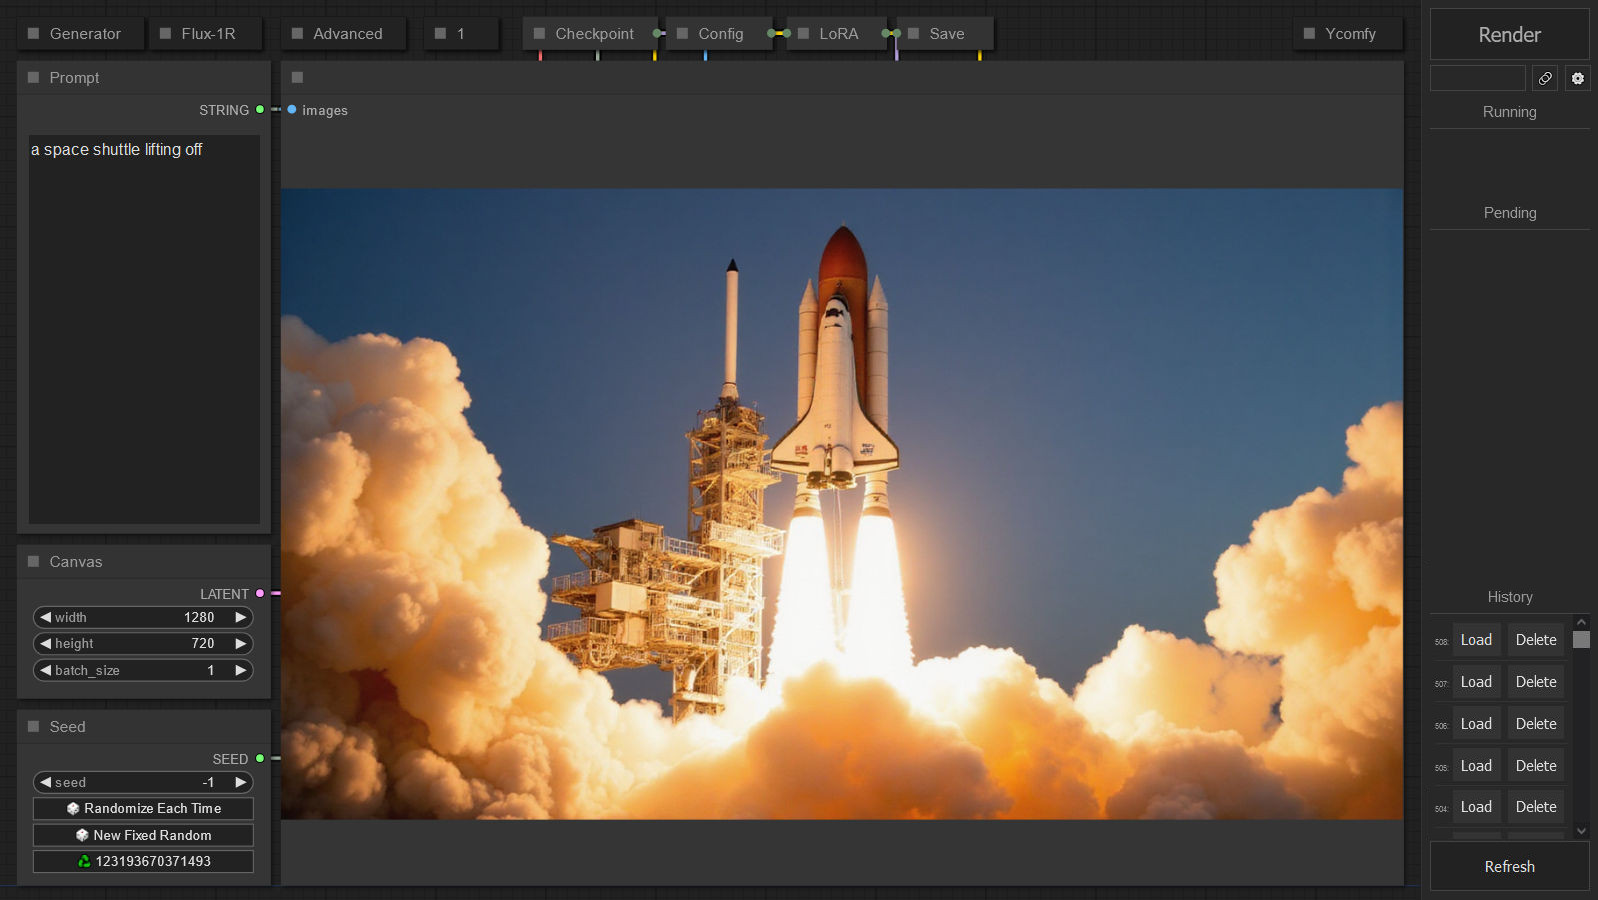The width and height of the screenshot is (1598, 900).
Task: Expand the Checkpoint node in the top bar
Action: (540, 34)
